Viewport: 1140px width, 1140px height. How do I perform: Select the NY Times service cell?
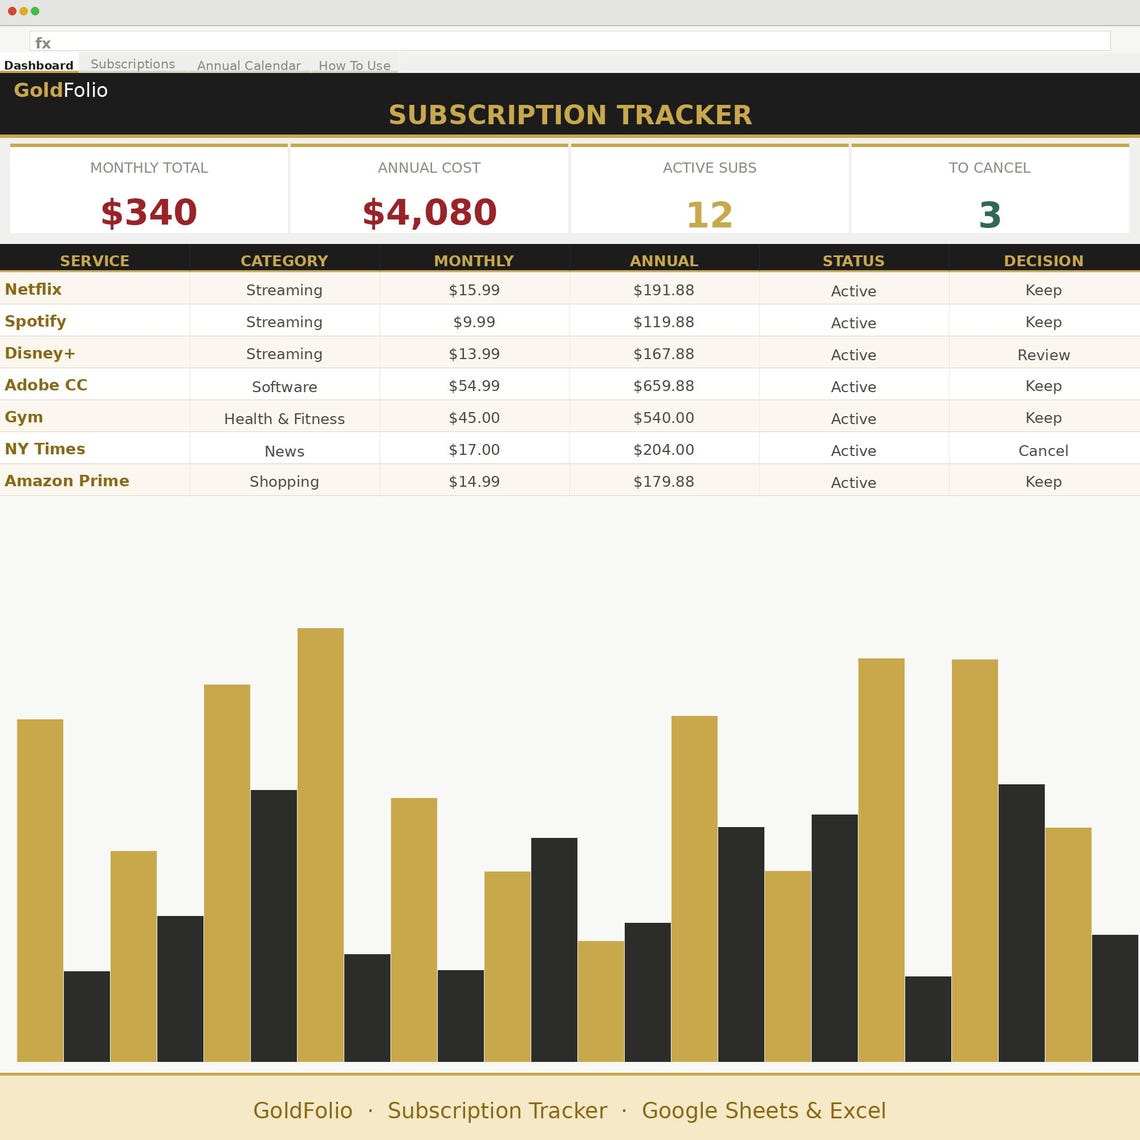[95, 449]
